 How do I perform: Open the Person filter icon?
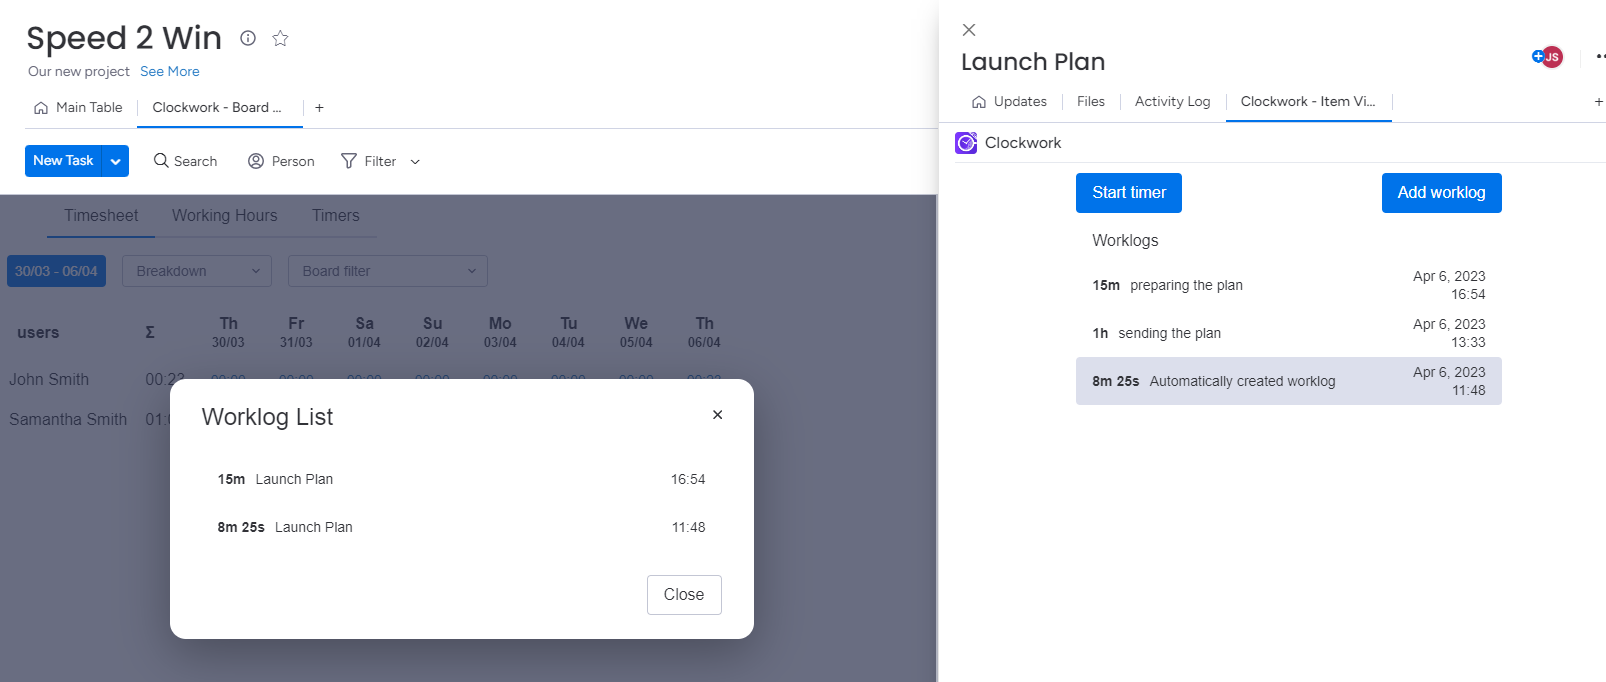256,161
